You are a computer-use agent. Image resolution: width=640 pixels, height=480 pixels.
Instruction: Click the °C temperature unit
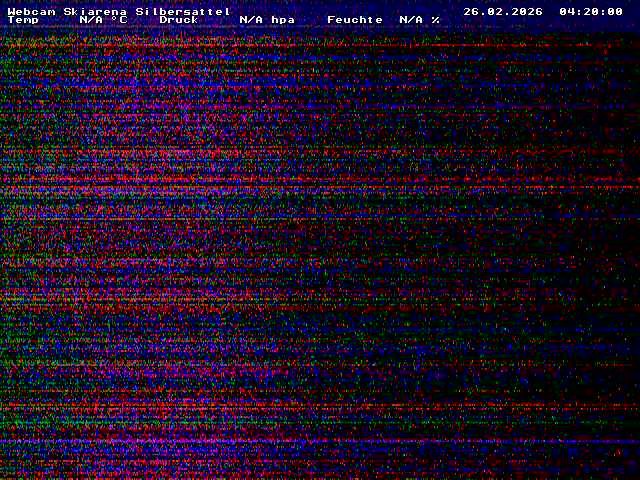coord(119,20)
